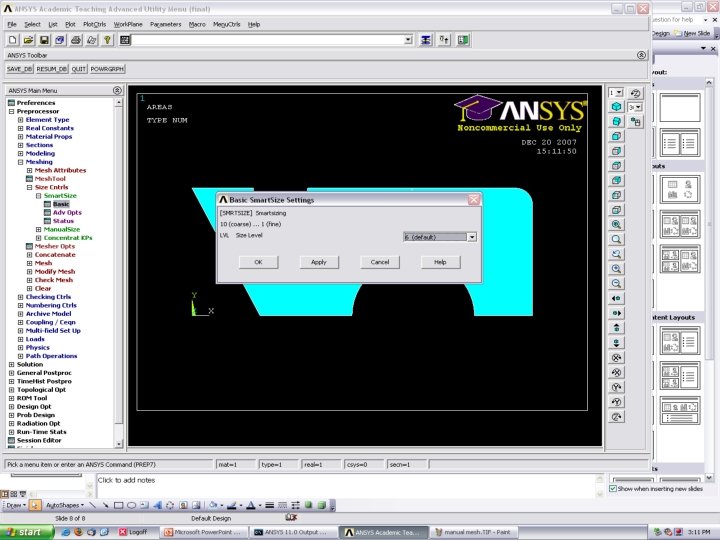The width and height of the screenshot is (720, 540).
Task: Click the Dynamic Model Mode icon
Action: coord(636,122)
